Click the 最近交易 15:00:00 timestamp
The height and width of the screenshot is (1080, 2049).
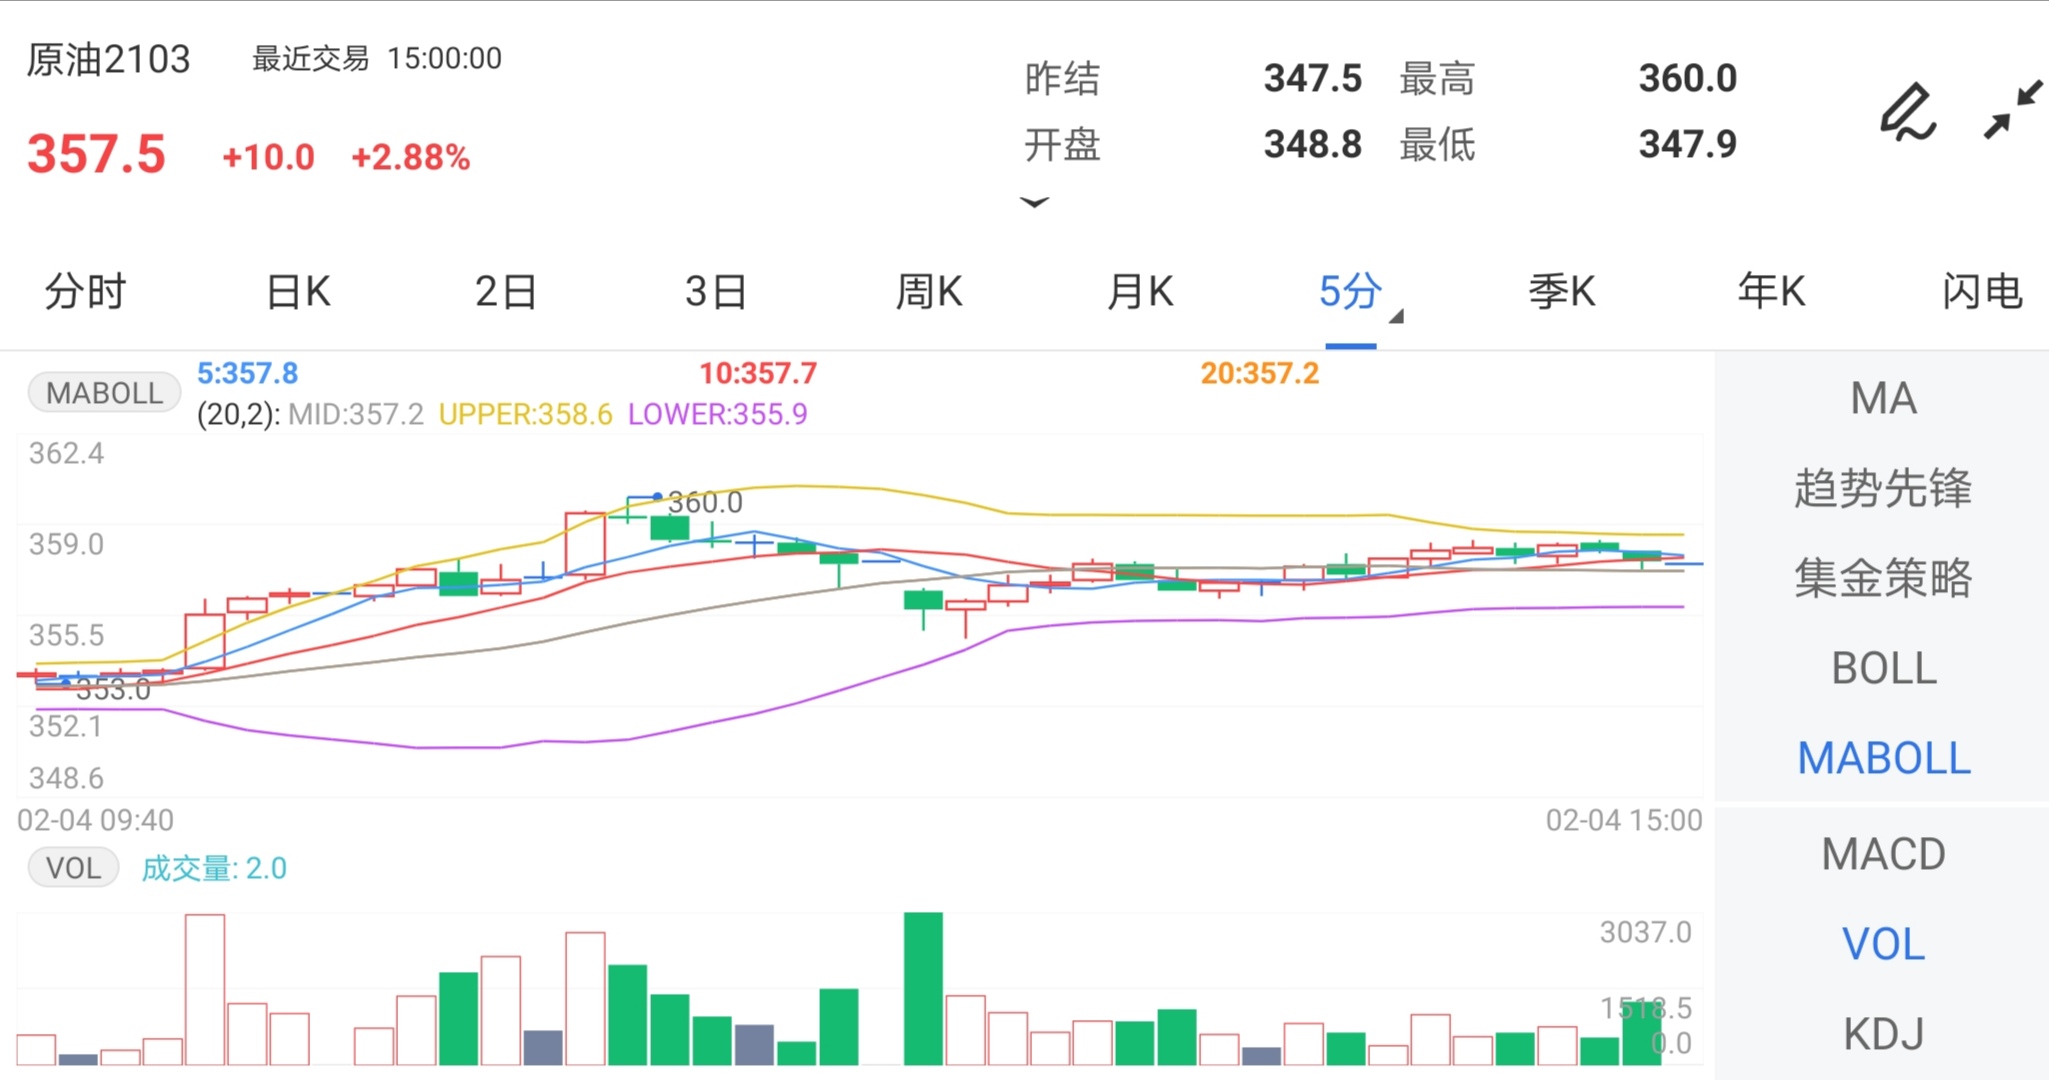tap(376, 58)
